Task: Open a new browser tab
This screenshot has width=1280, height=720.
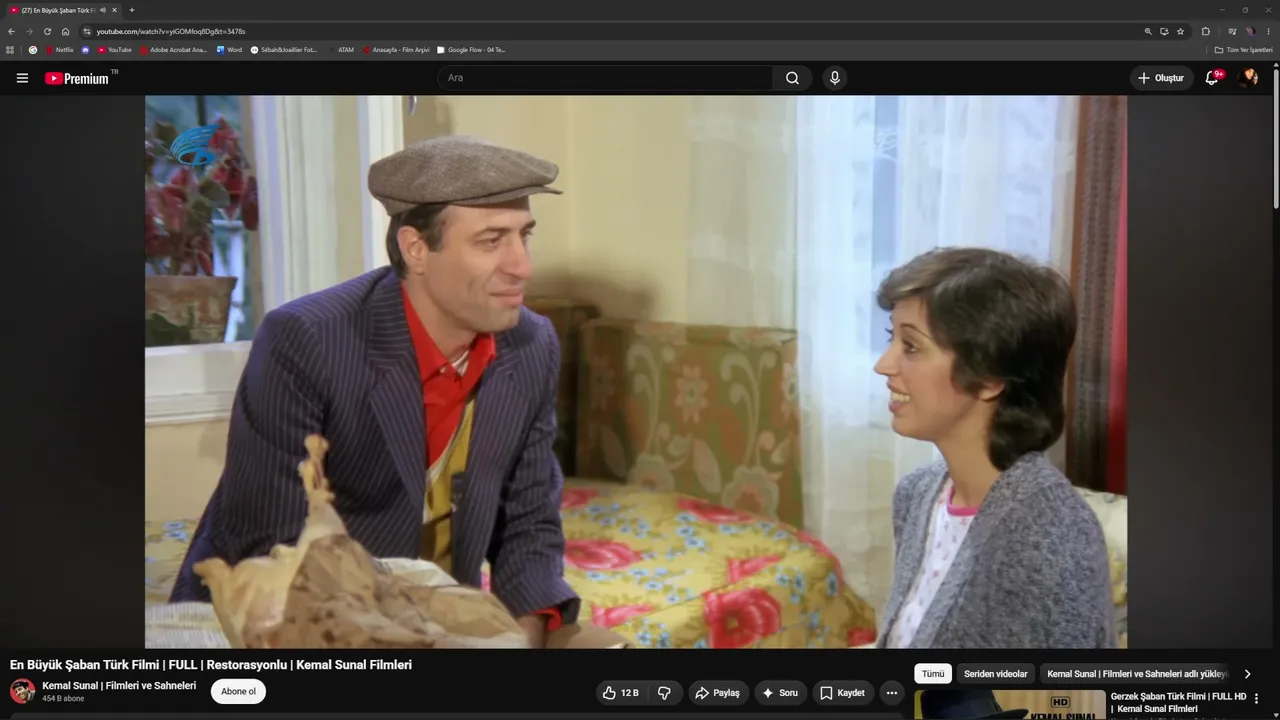Action: pos(132,10)
